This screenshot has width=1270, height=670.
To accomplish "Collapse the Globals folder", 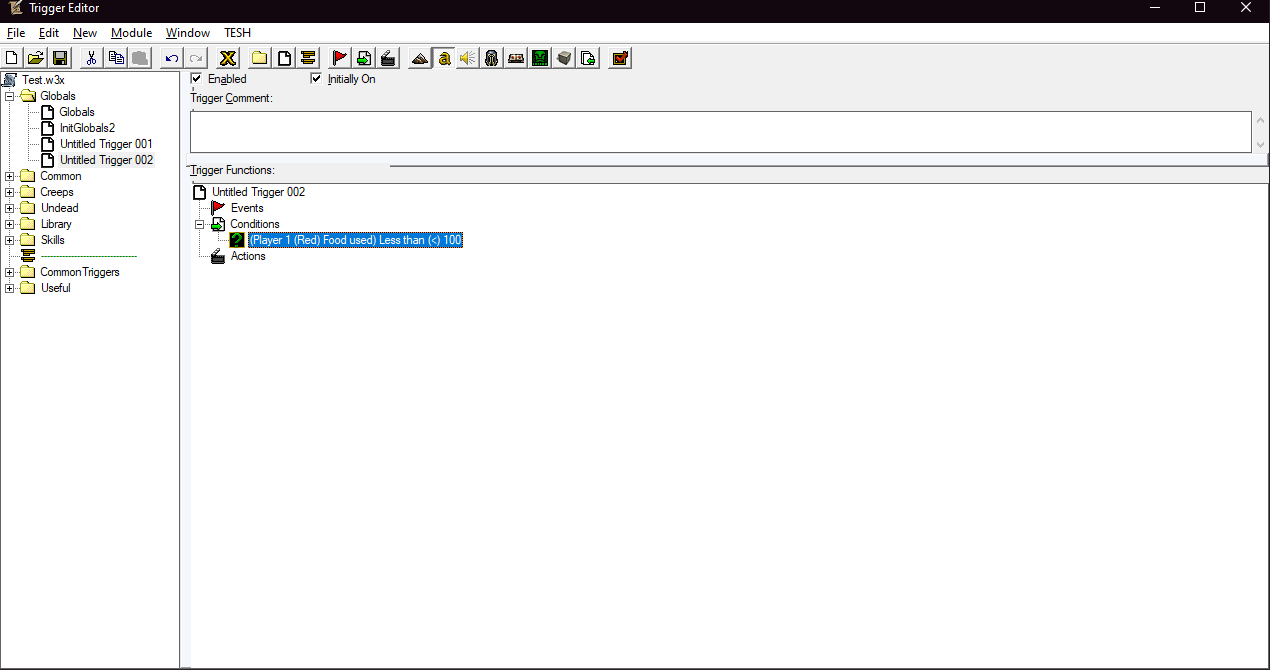I will 10,96.
